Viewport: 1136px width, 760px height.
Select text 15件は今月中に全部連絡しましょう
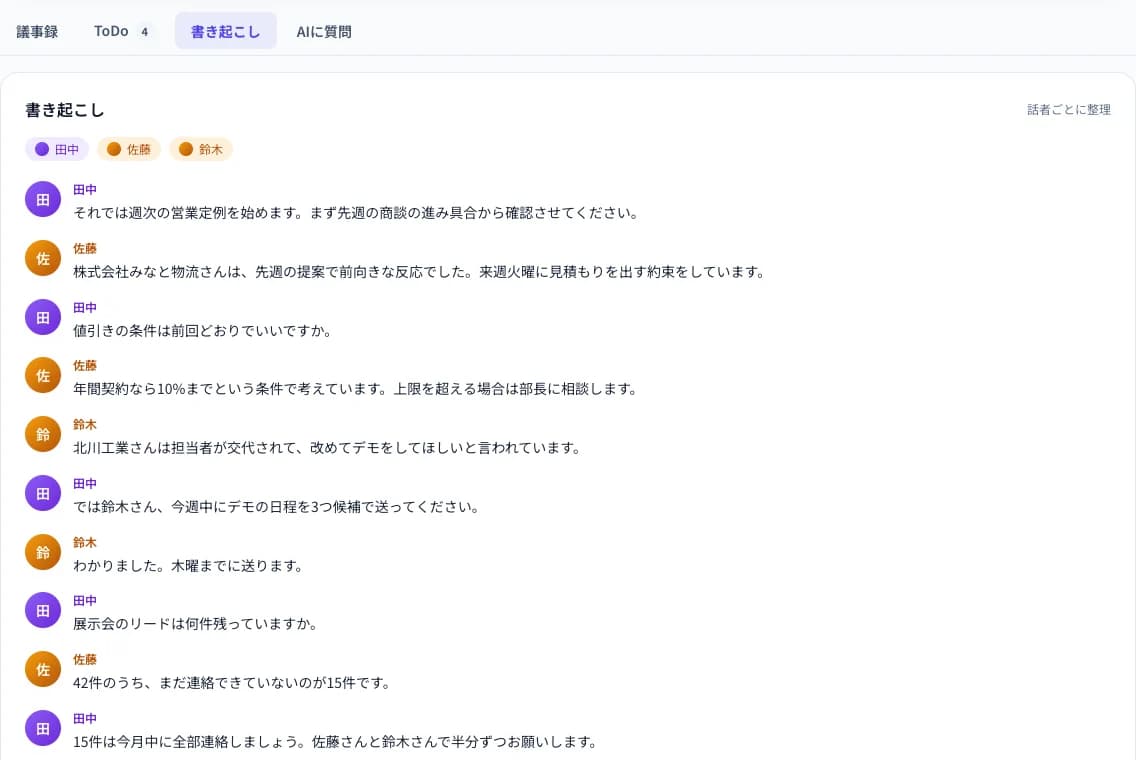(x=335, y=742)
